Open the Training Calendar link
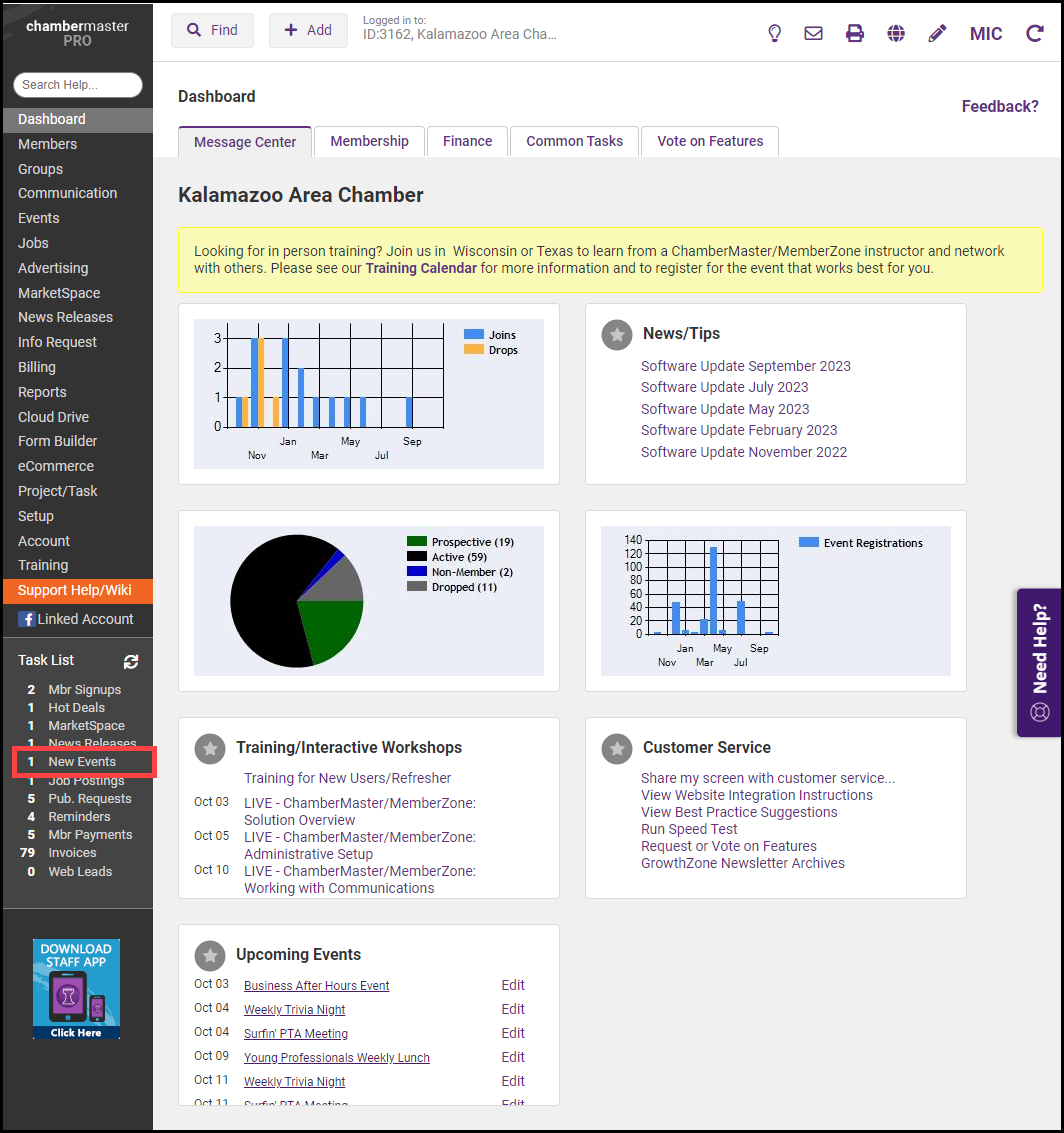 pyautogui.click(x=421, y=268)
